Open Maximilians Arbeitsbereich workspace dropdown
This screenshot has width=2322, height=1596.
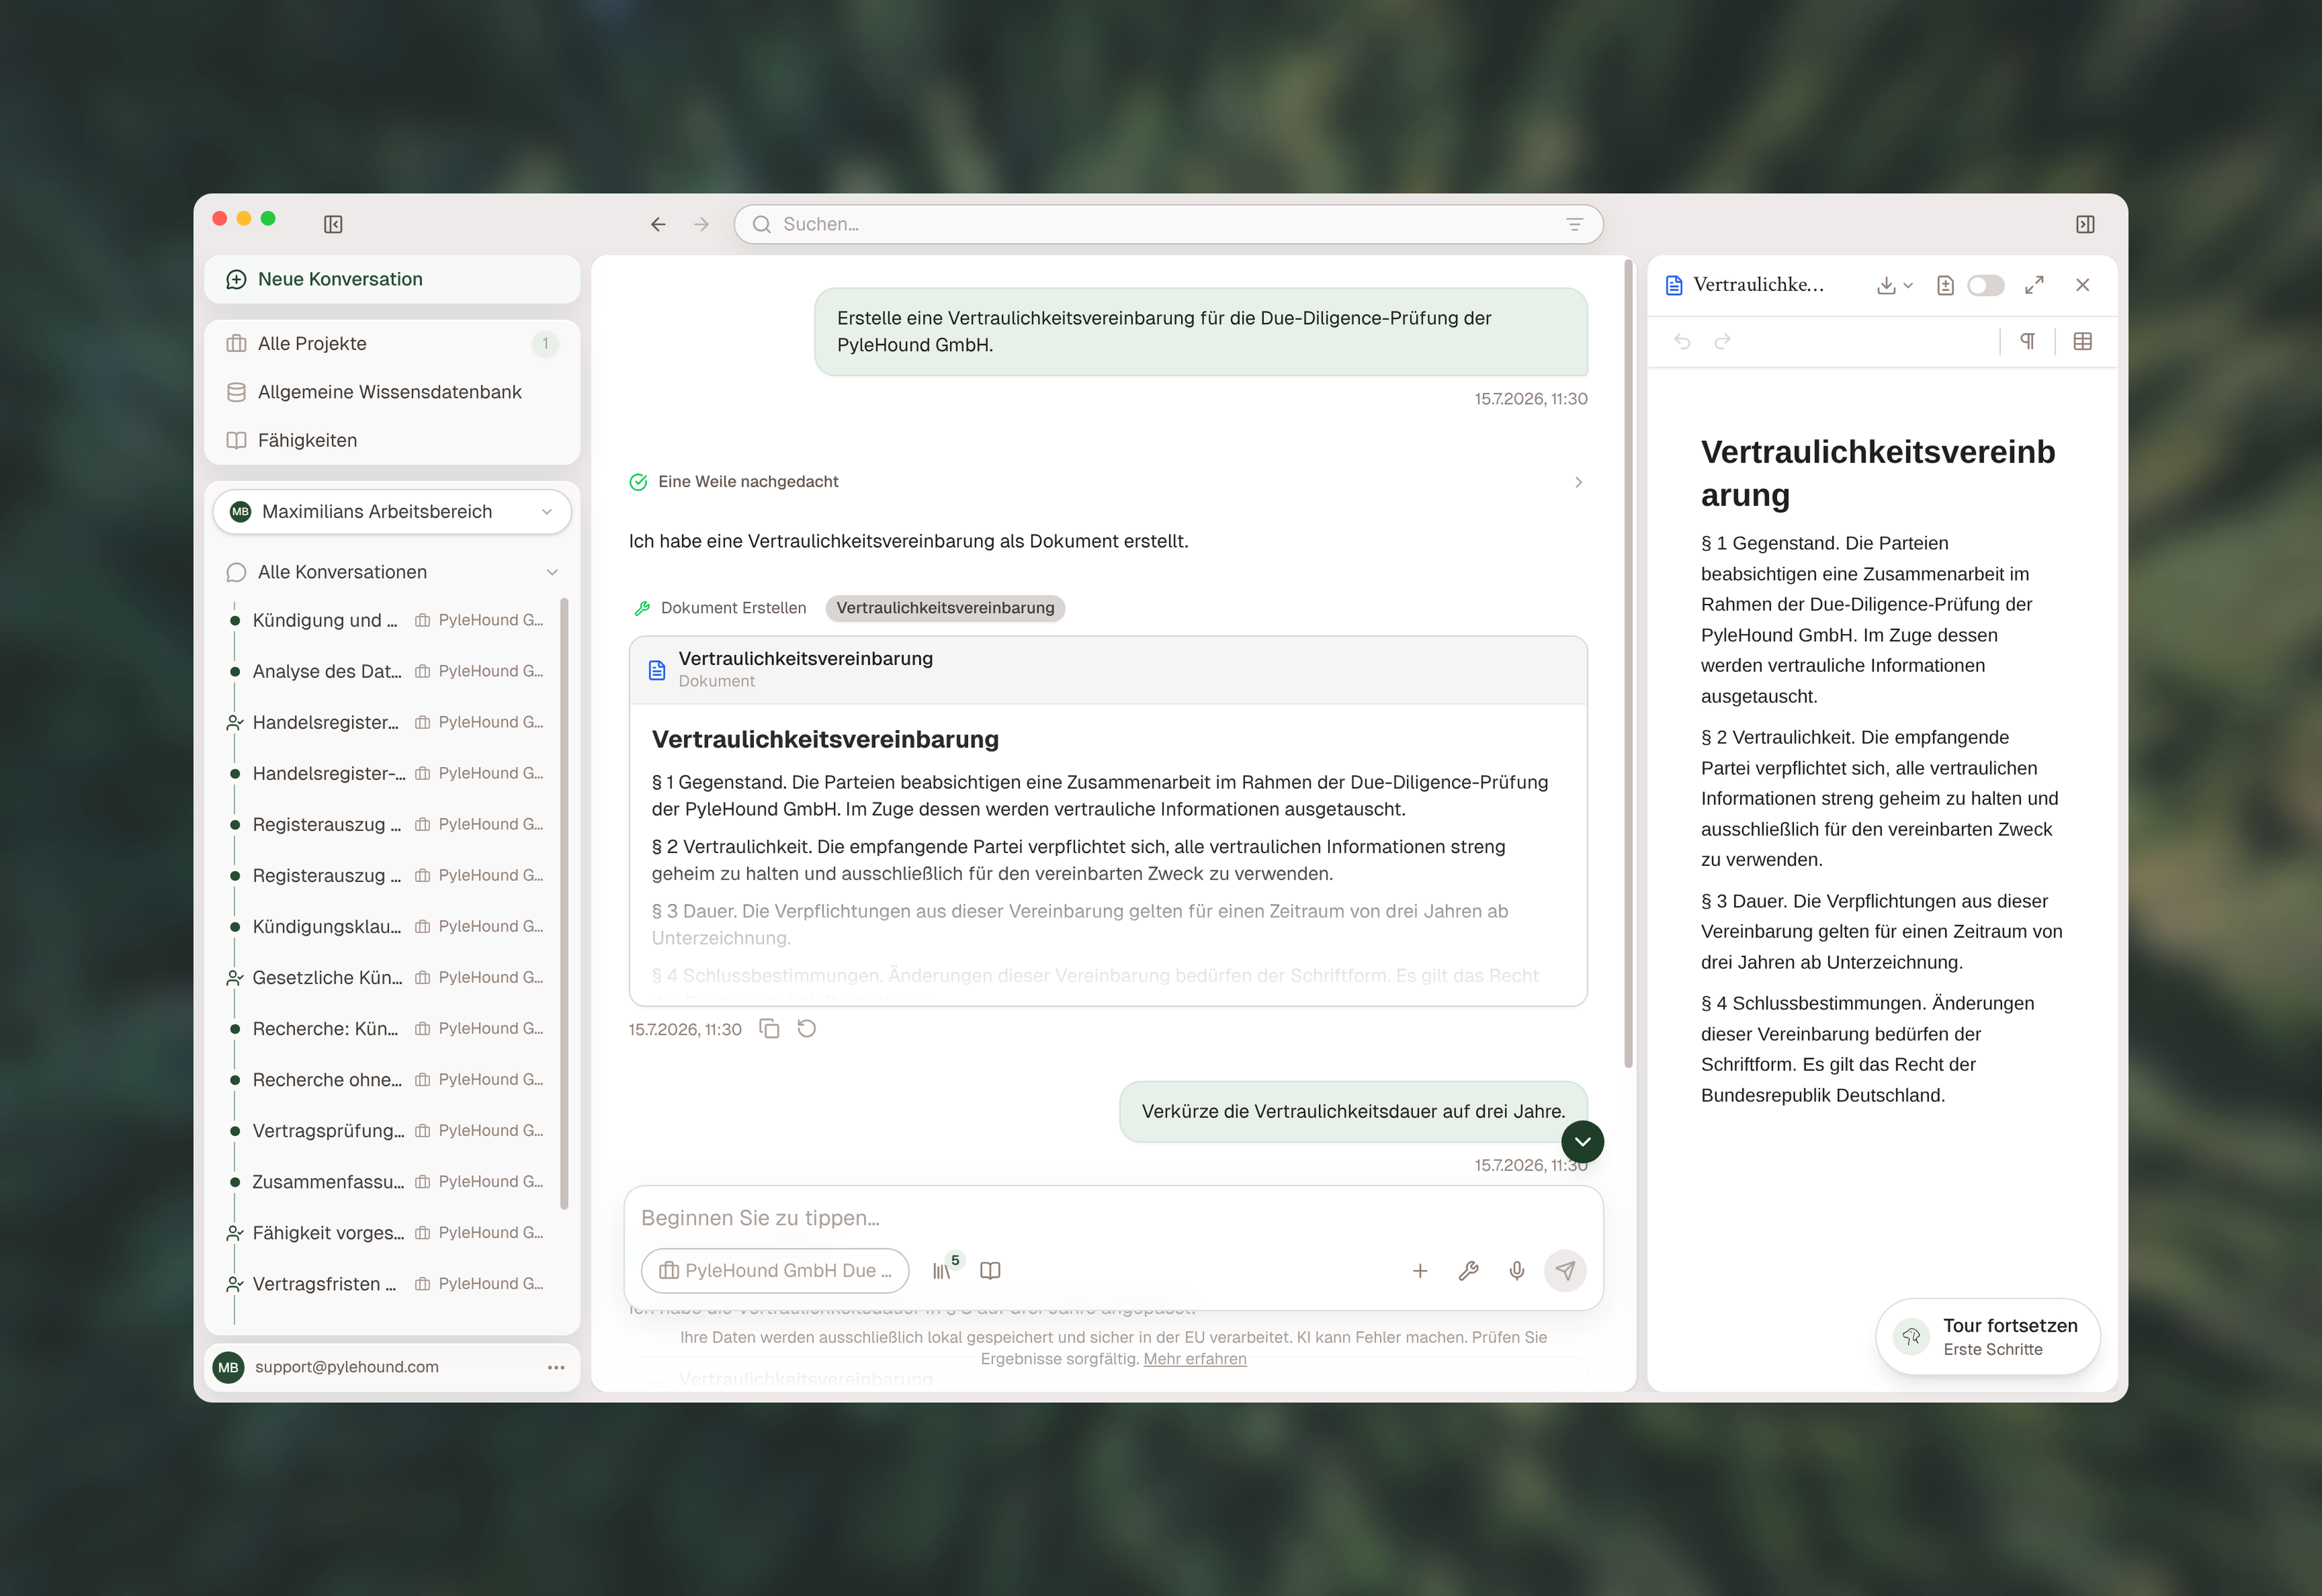(392, 512)
